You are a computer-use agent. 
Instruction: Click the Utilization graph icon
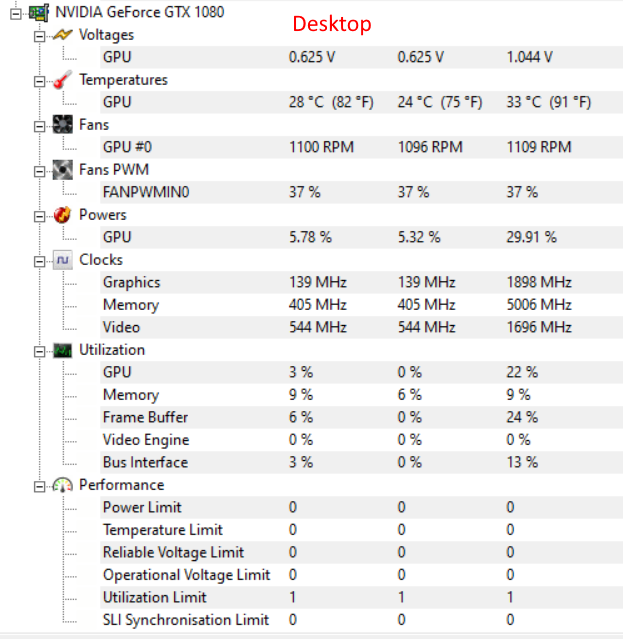[x=62, y=350]
